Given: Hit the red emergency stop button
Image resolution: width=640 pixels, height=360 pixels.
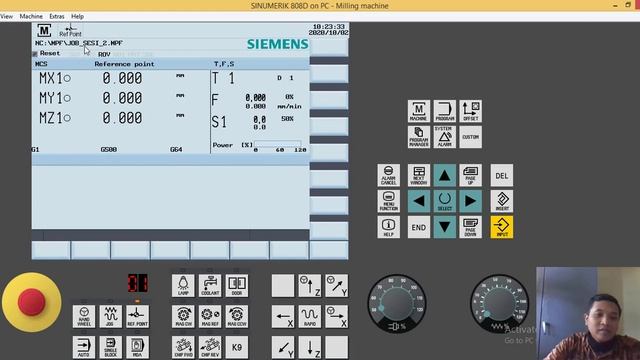Looking at the screenshot, I should [31, 302].
